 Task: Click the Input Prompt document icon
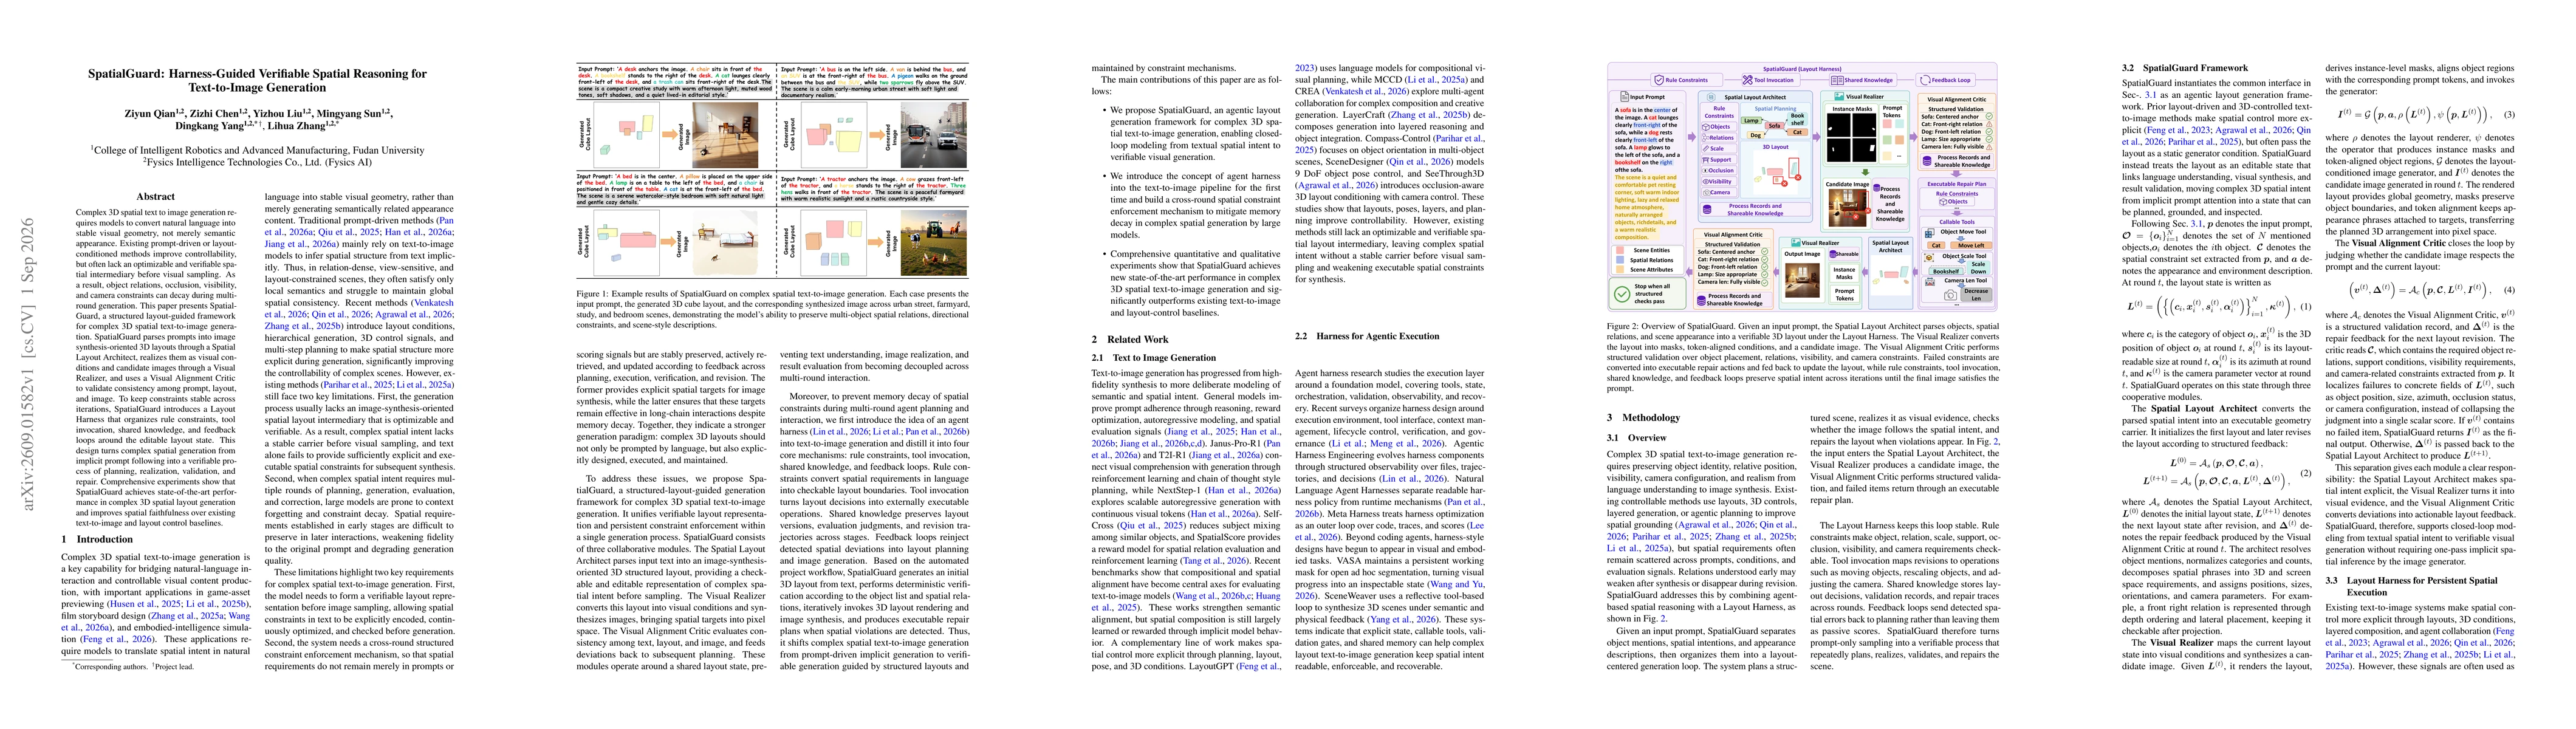pos(1625,96)
